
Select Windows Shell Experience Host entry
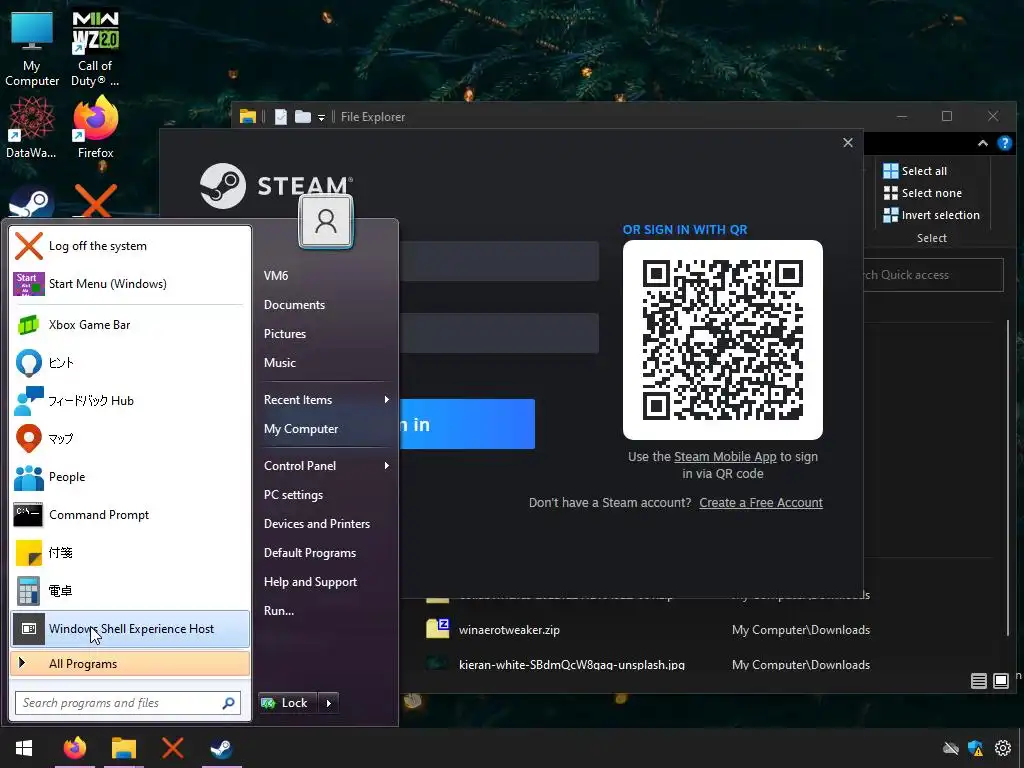pyautogui.click(x=130, y=629)
